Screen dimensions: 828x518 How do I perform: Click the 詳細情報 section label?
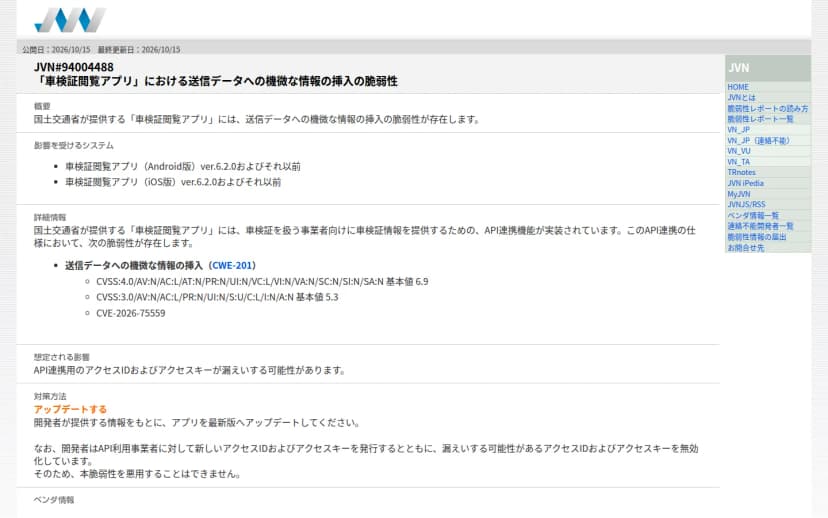coord(50,217)
